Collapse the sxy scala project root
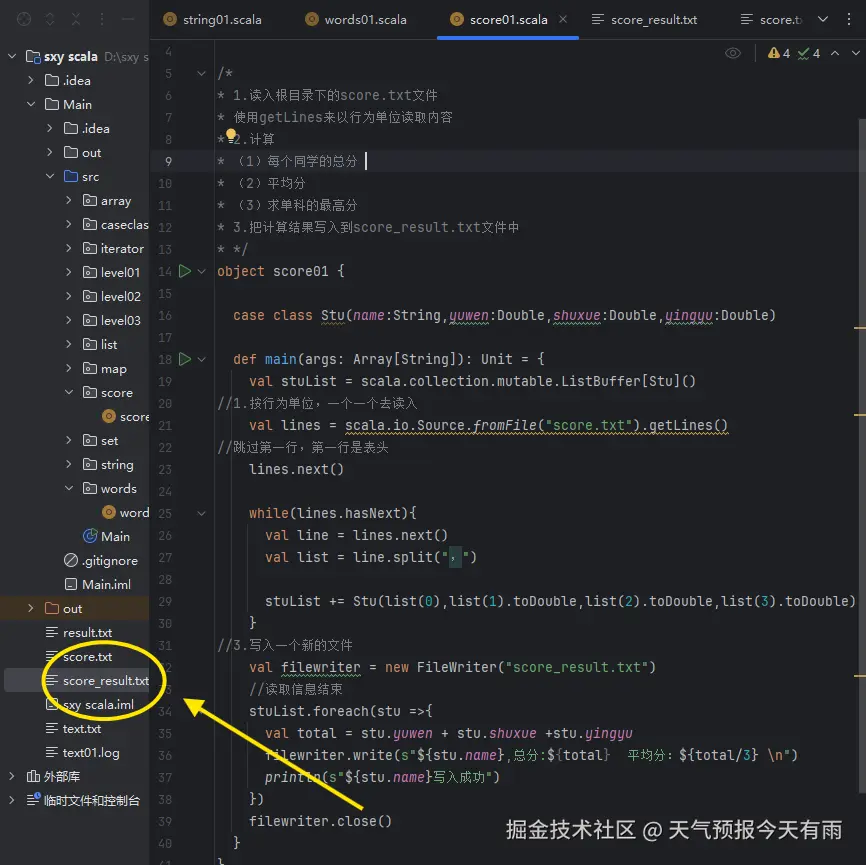The height and width of the screenshot is (865, 866). 12,56
